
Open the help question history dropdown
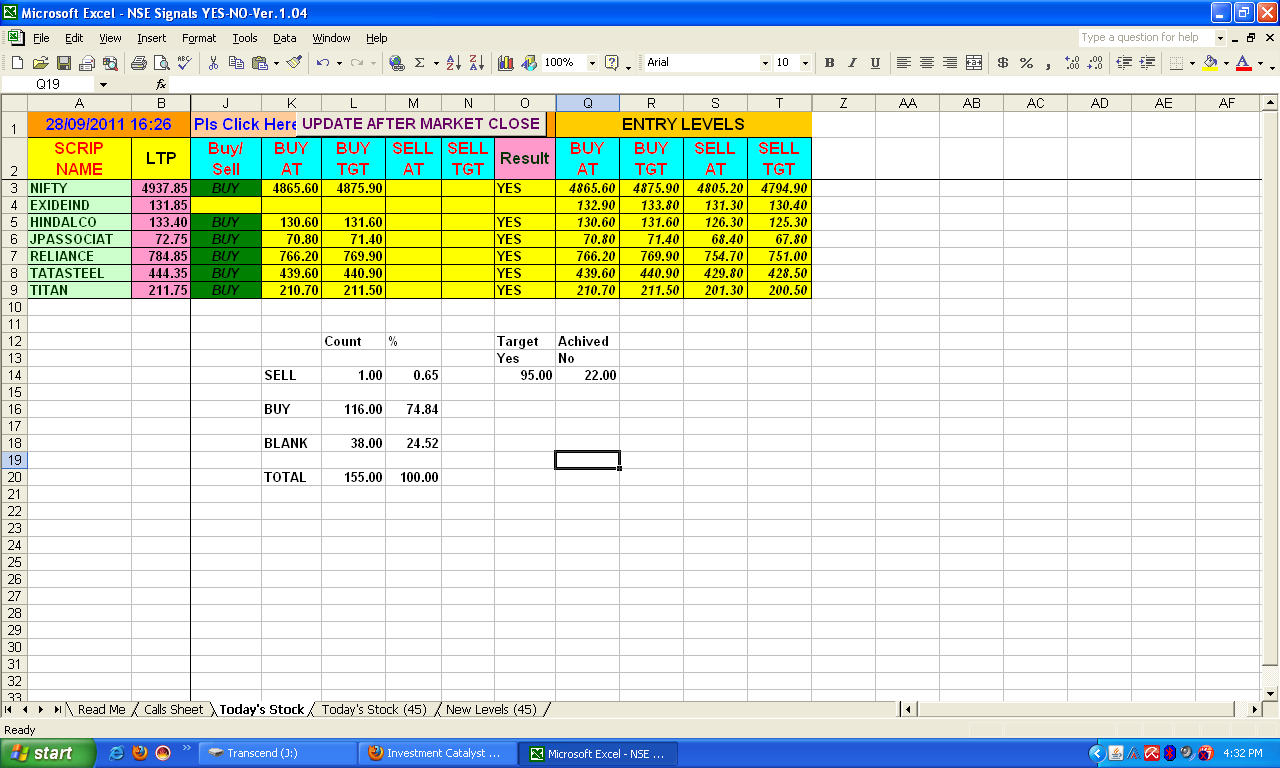[x=1220, y=38]
